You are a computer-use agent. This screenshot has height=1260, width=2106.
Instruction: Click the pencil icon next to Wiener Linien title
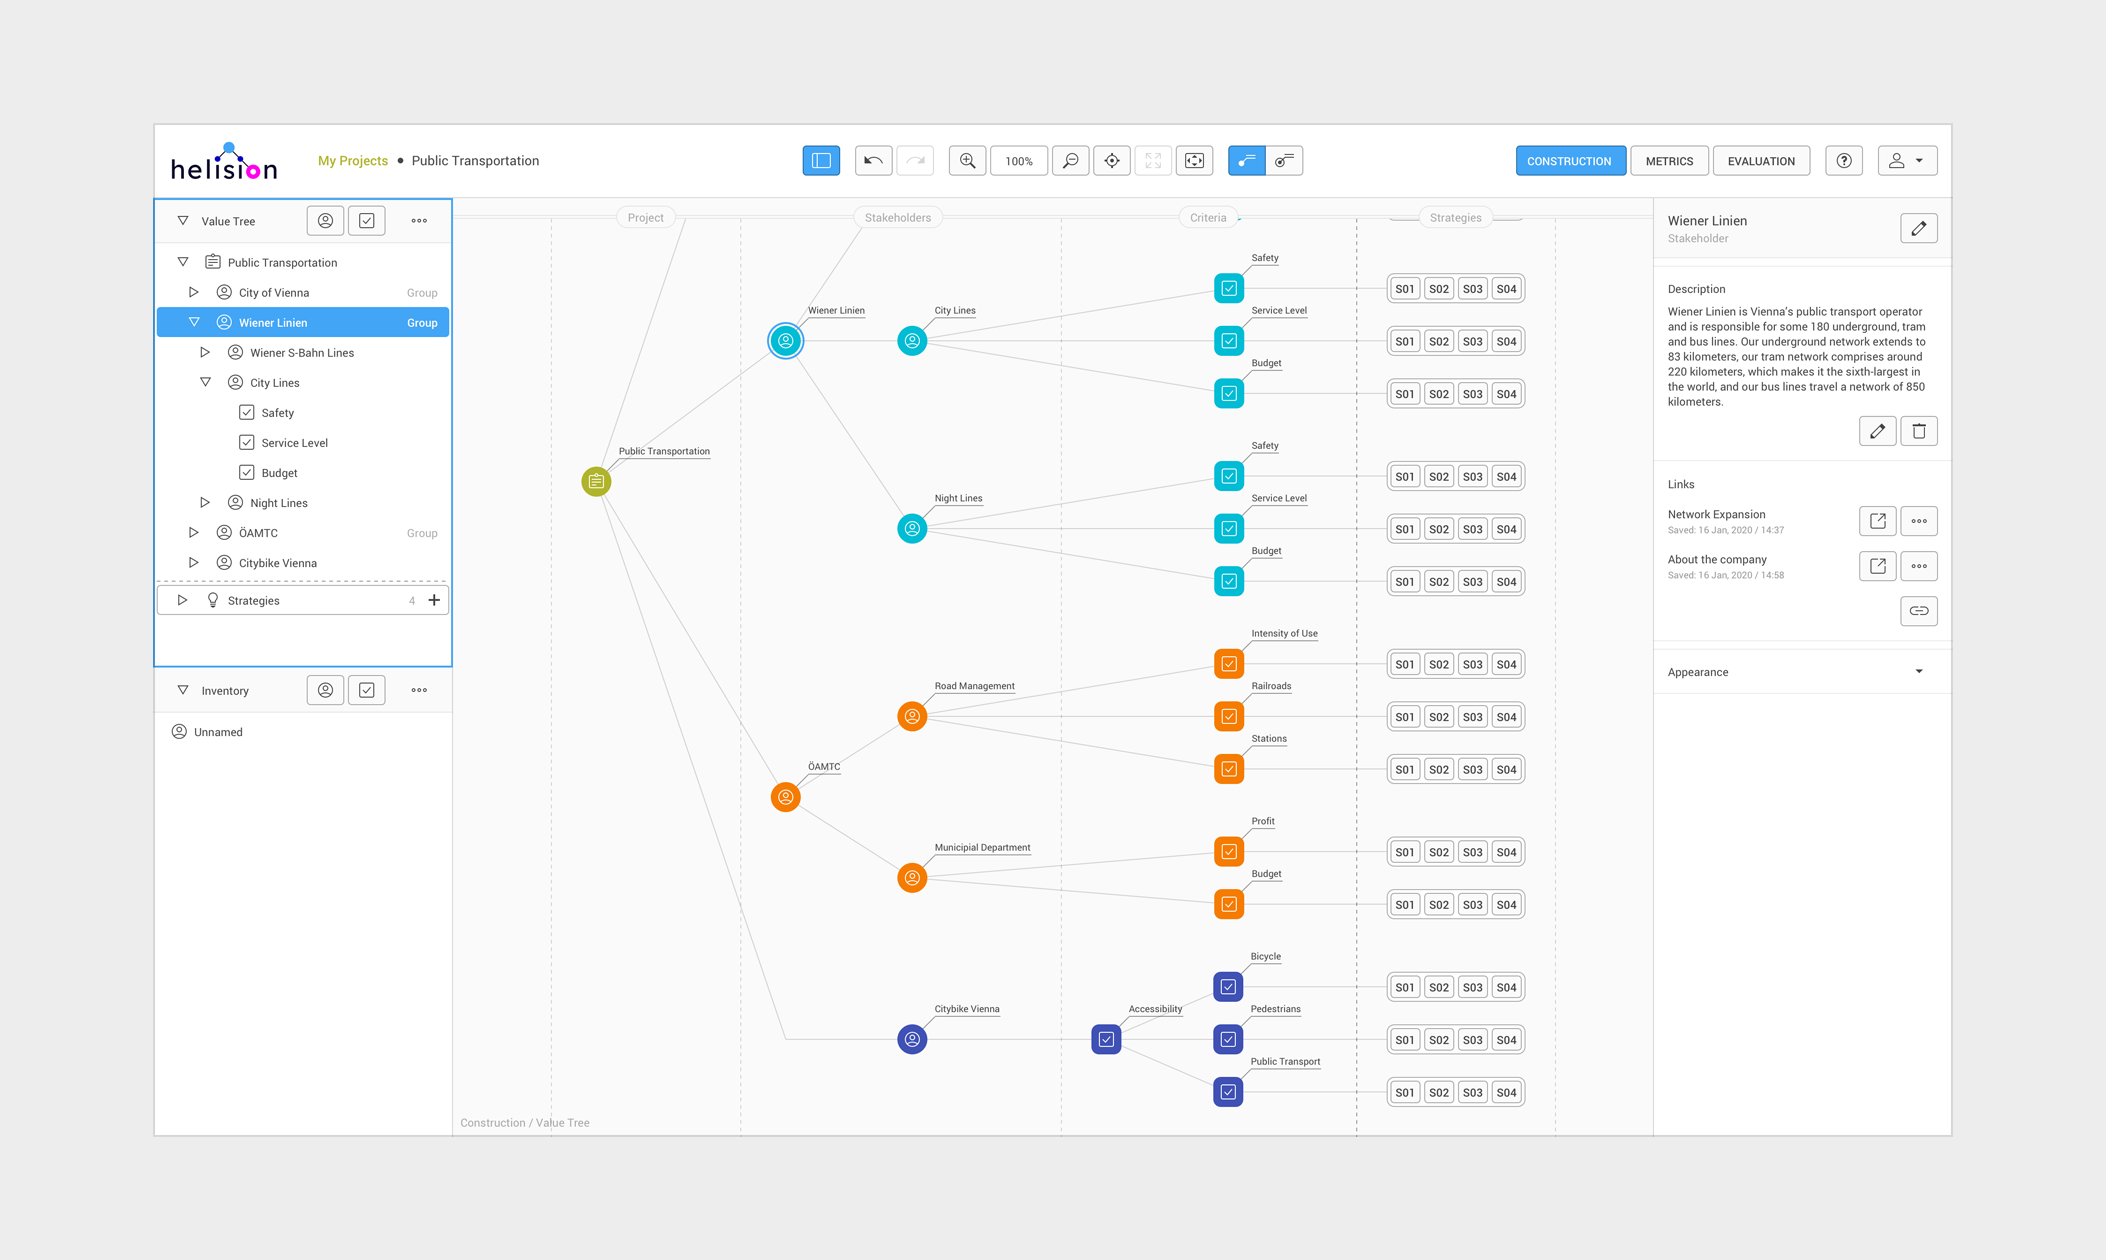1918,229
